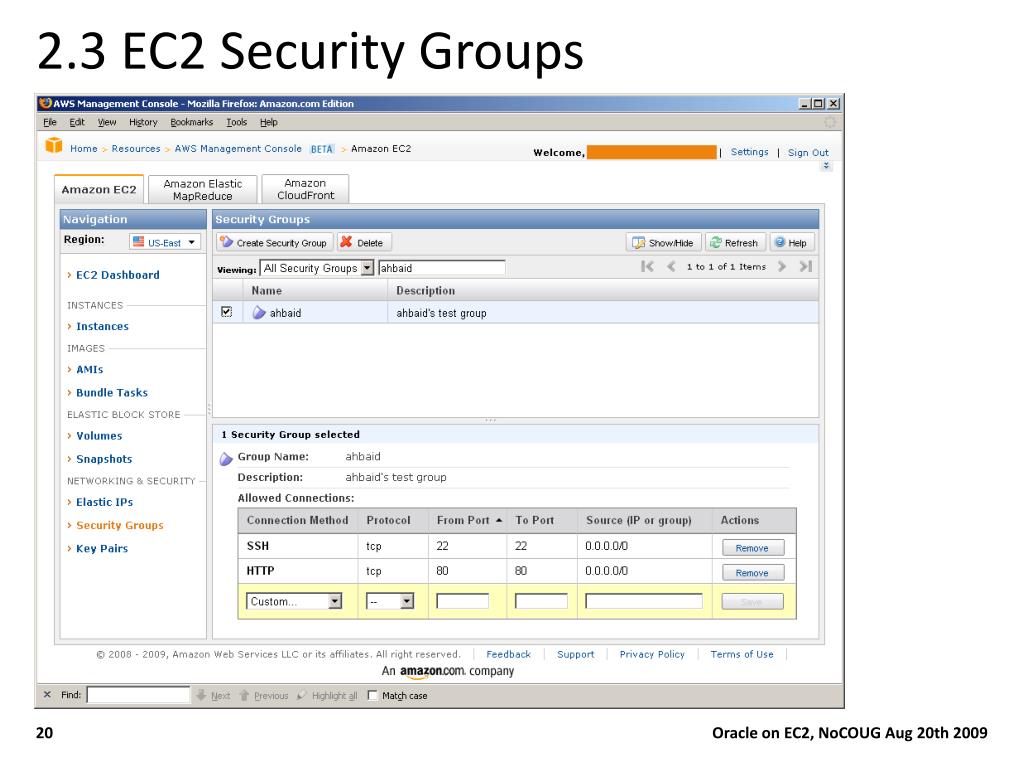This screenshot has height=768, width=1024.
Task: Click the AWS orange cube logo
Action: (54, 146)
